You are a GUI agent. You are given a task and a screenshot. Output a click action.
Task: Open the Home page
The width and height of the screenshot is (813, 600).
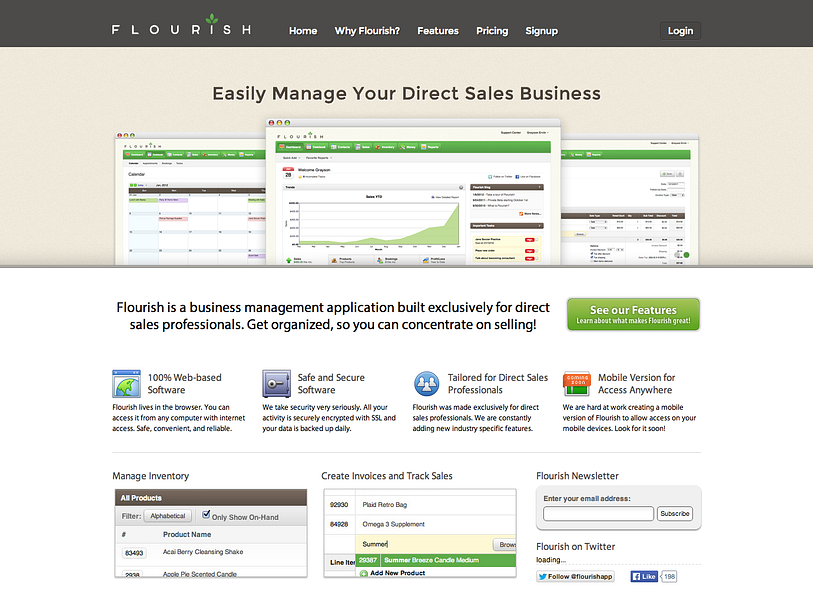pyautogui.click(x=303, y=31)
